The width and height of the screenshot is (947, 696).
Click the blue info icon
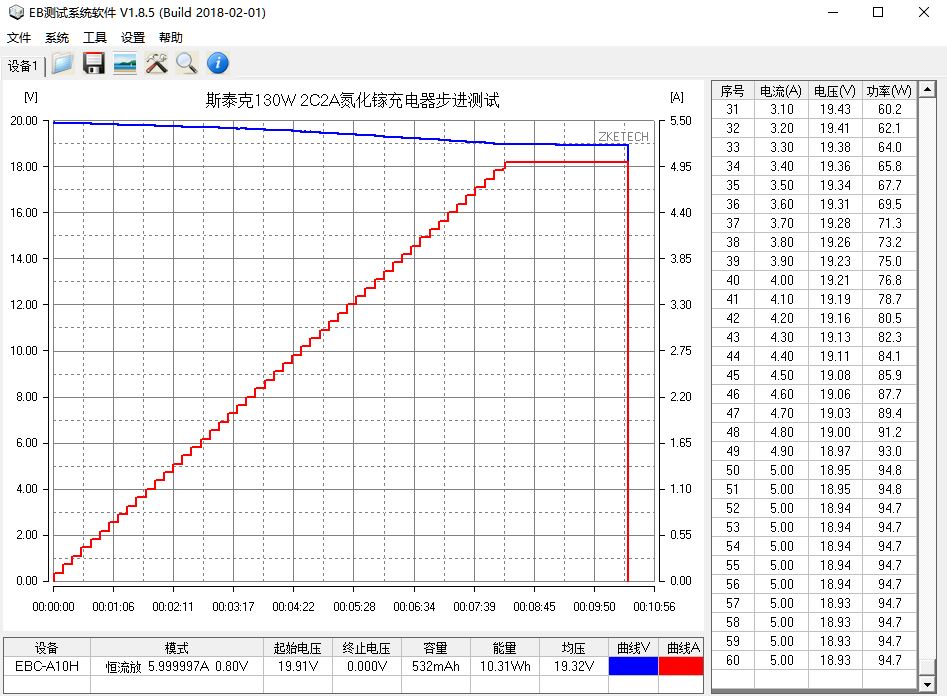(x=218, y=64)
